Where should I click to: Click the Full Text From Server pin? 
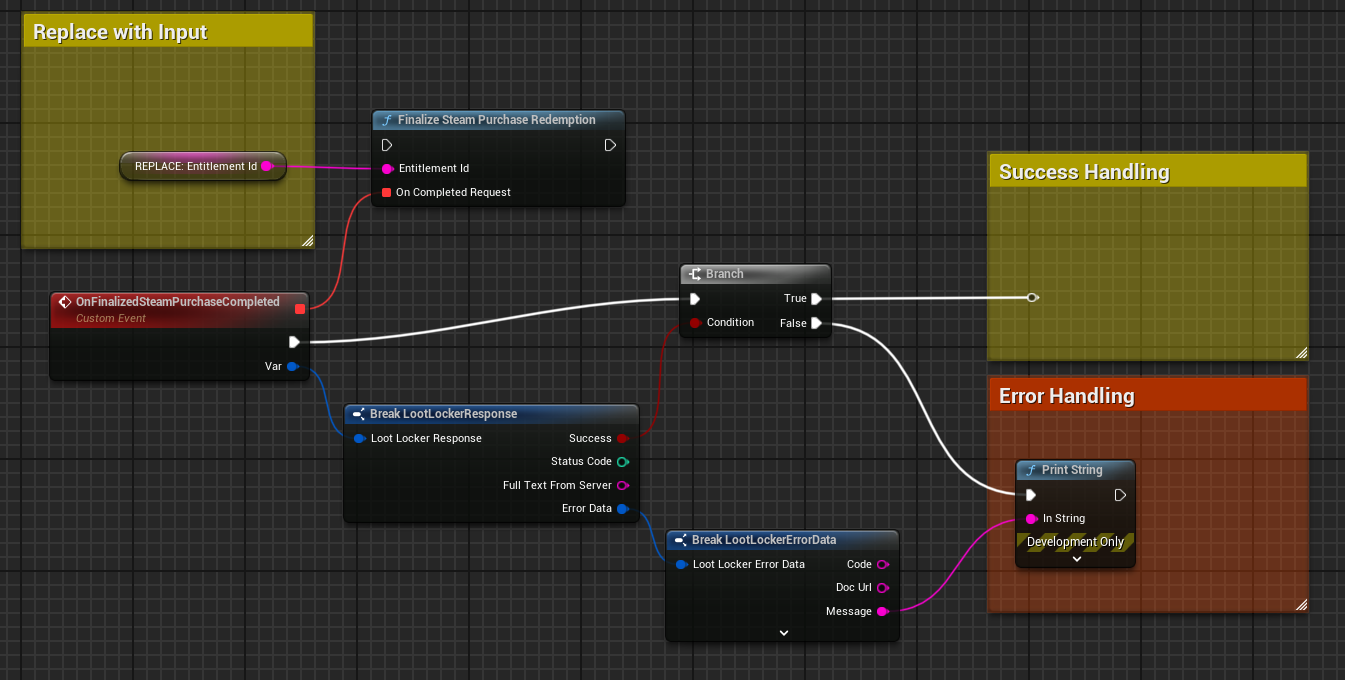pyautogui.click(x=622, y=485)
